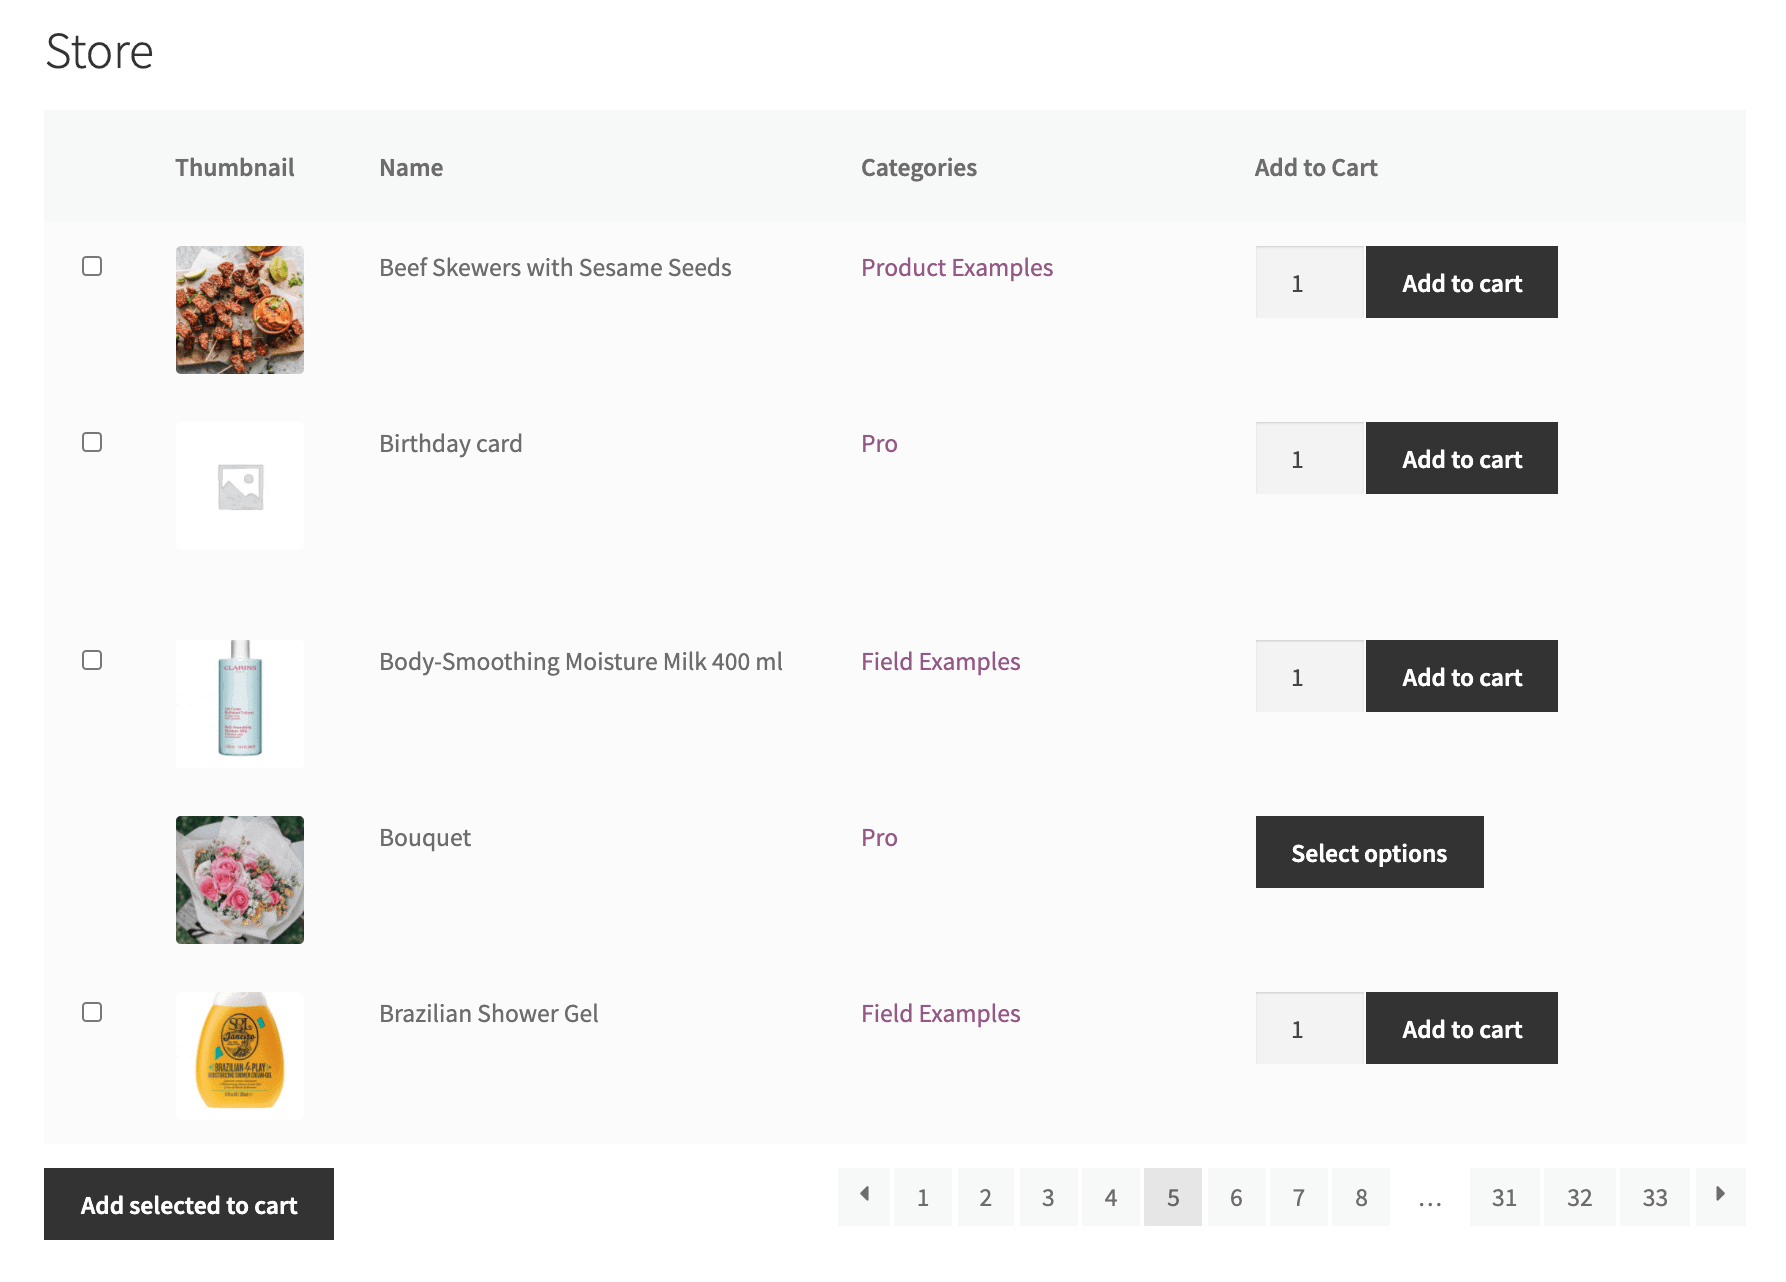Click the quantity field for Birthday card
The height and width of the screenshot is (1282, 1786).
coord(1307,458)
